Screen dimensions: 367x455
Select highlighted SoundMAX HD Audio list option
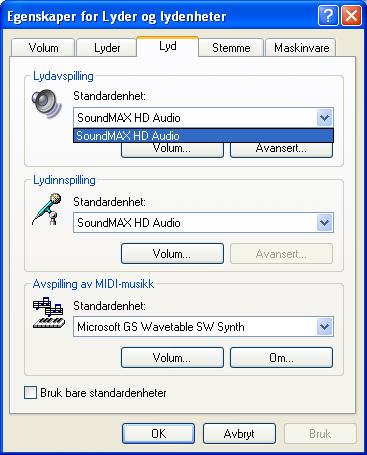point(203,136)
